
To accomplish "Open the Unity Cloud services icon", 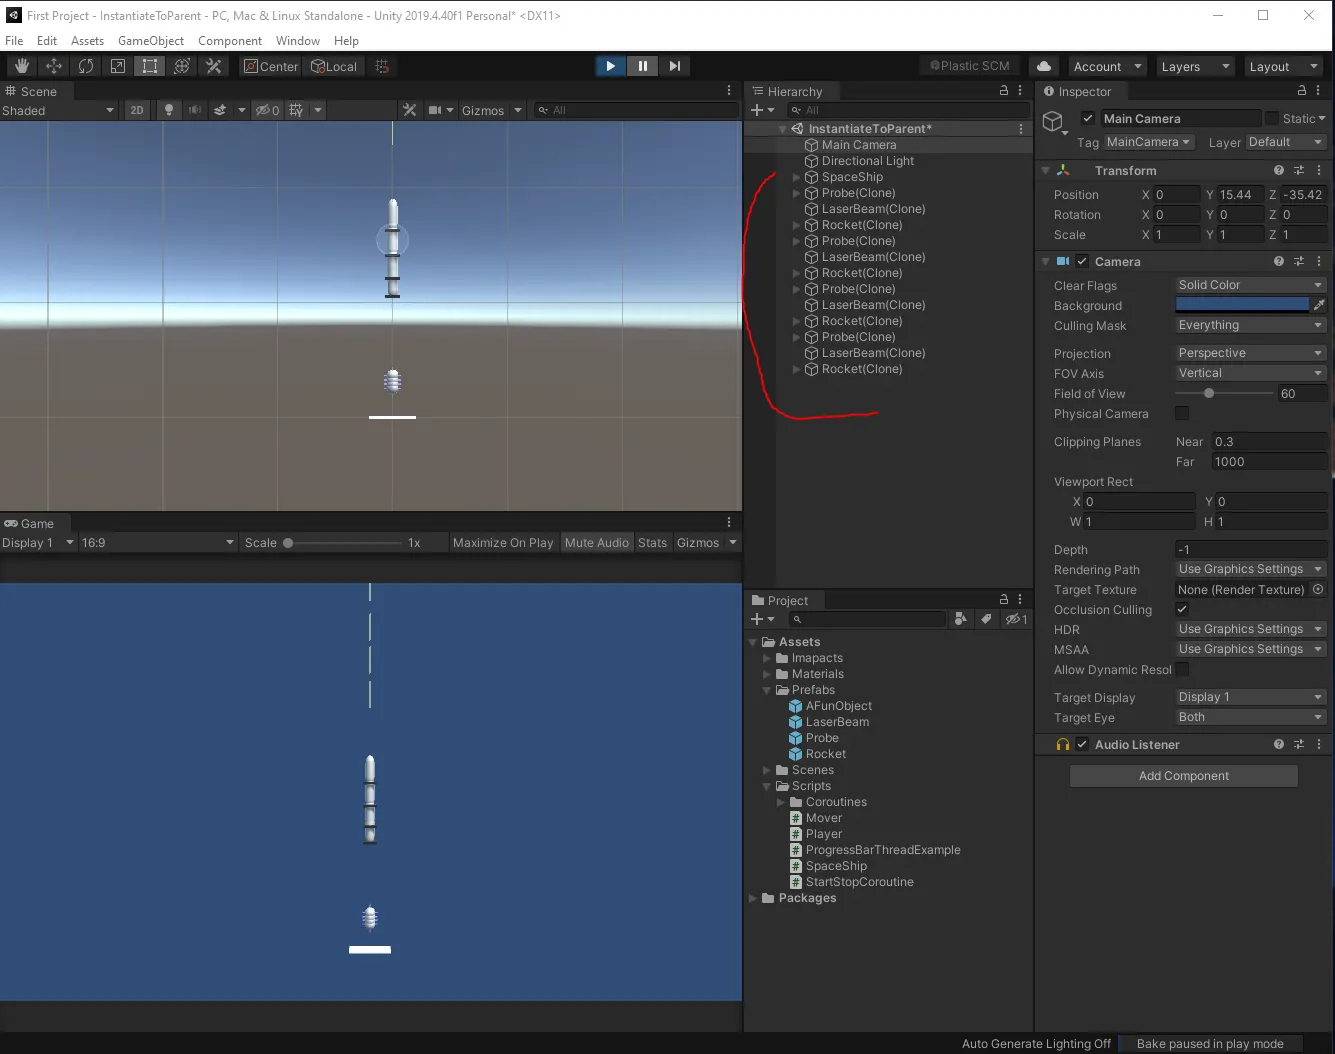I will pyautogui.click(x=1044, y=66).
